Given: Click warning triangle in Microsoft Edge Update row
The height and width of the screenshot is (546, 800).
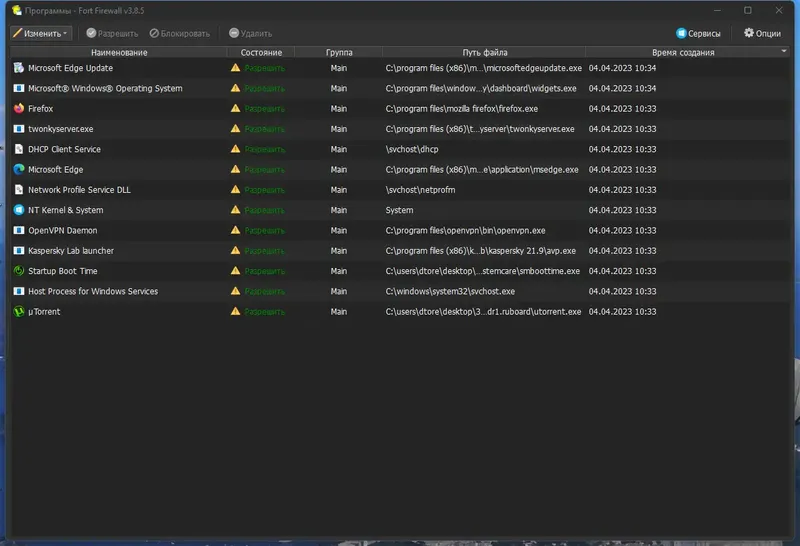Looking at the screenshot, I should 235,67.
